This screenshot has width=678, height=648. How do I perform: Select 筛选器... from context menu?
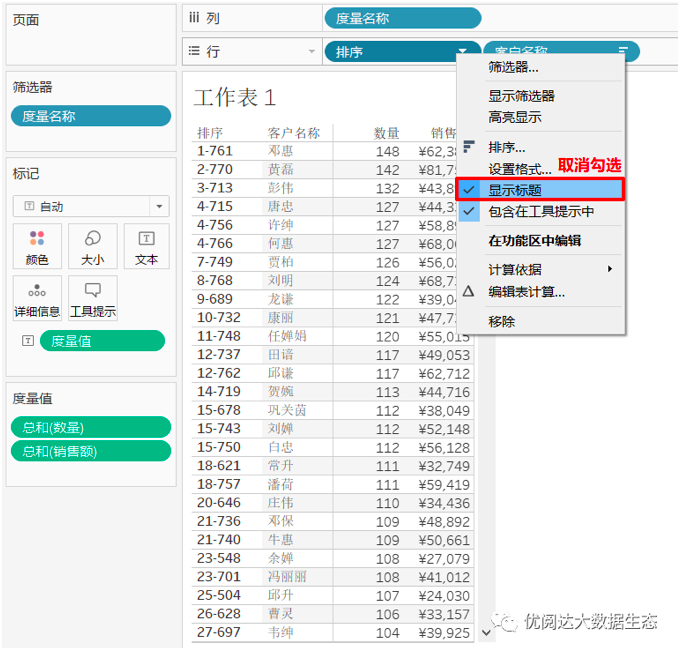tap(513, 67)
